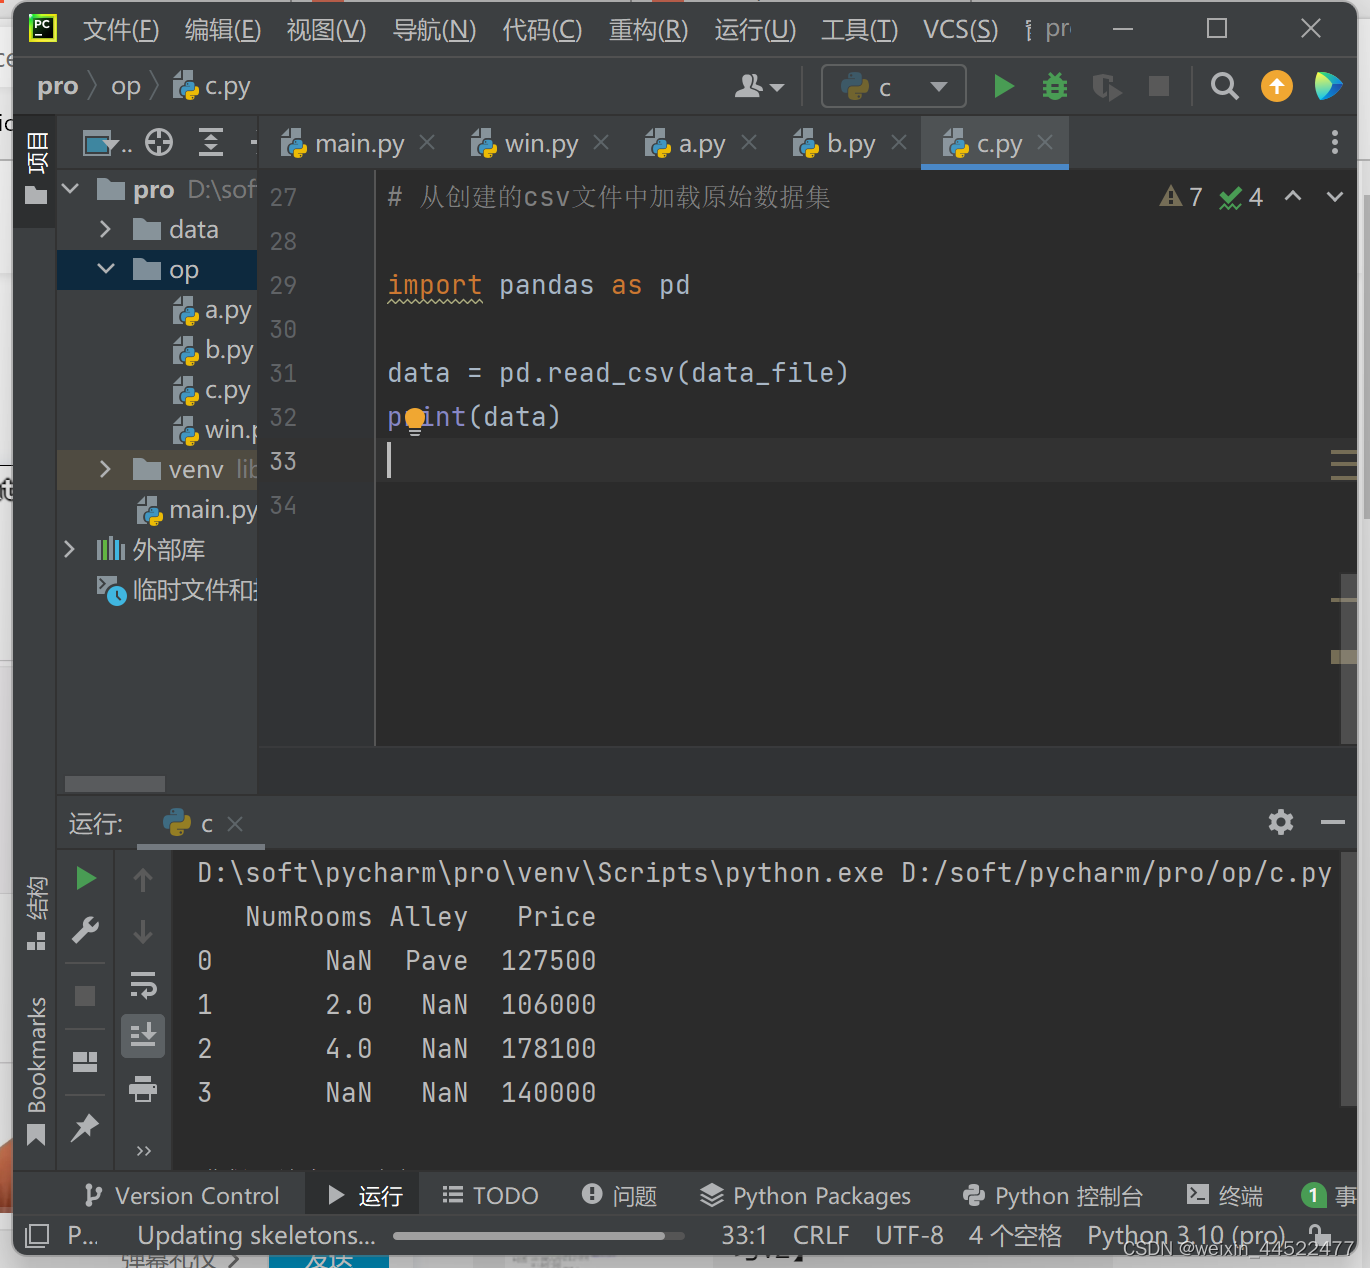
Task: Run the current configuration with green play button
Action: coord(1004,87)
